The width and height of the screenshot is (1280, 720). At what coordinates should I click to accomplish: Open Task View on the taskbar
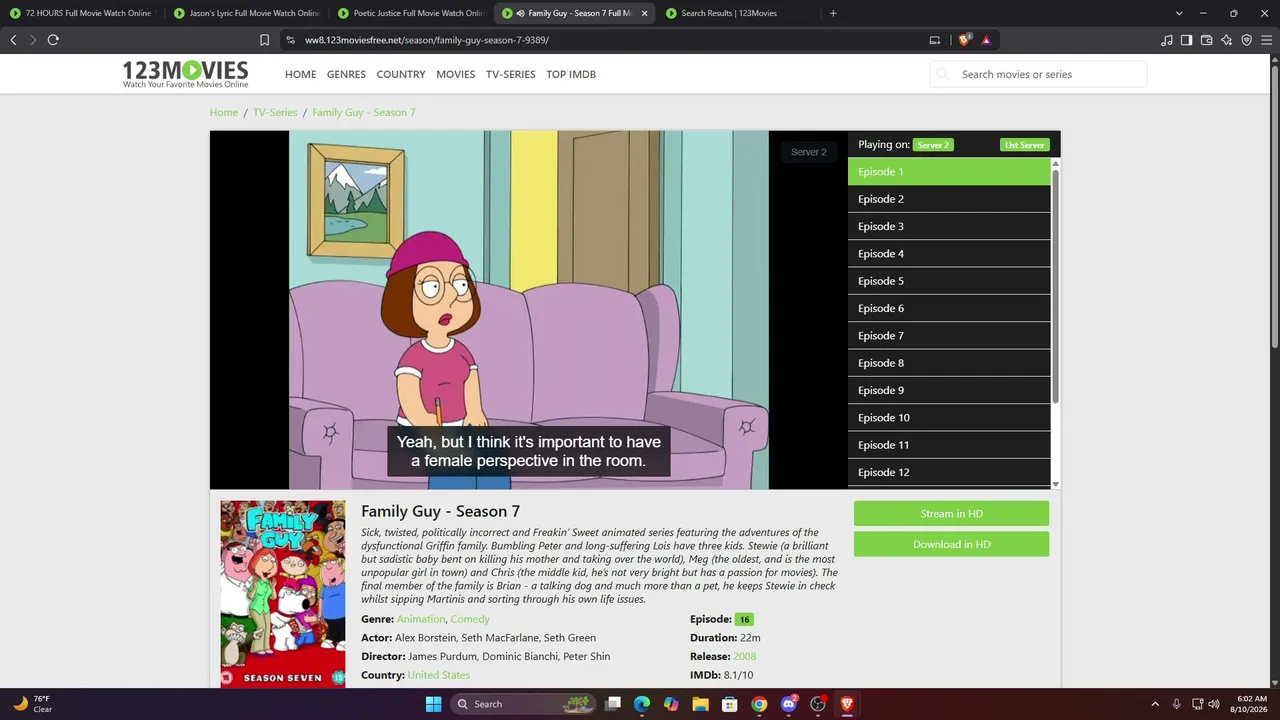613,704
